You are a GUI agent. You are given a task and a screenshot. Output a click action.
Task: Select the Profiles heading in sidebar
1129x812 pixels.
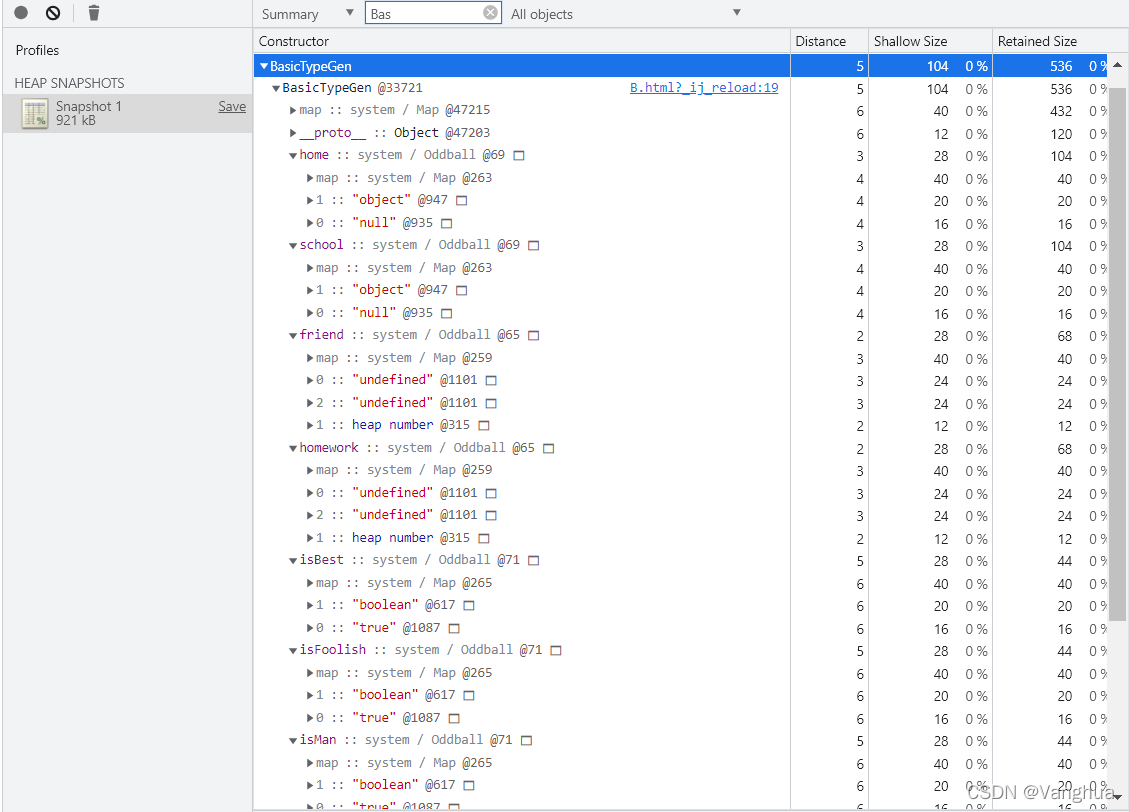click(x=37, y=50)
